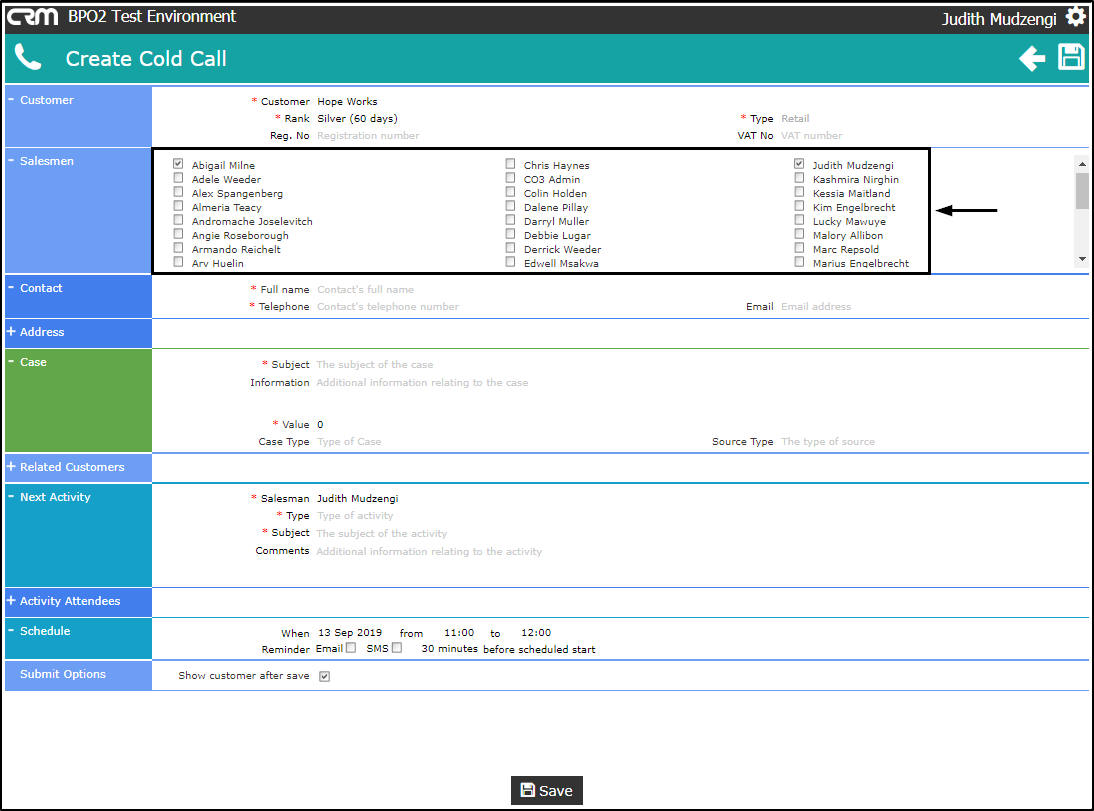Toggle Show customer after save checkbox
Image resolution: width=1094 pixels, height=811 pixels.
click(324, 676)
